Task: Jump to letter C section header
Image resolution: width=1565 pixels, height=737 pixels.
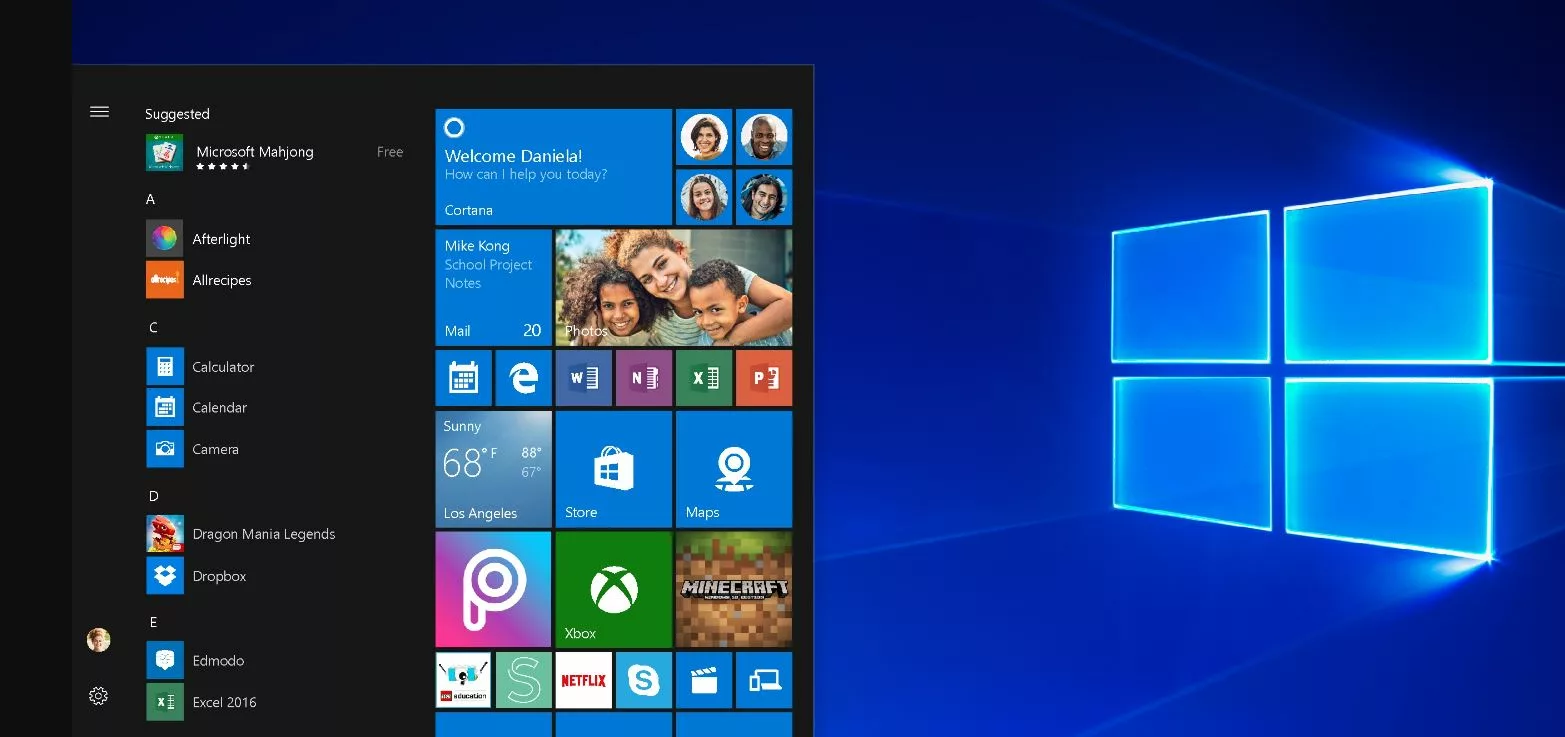Action: (153, 327)
